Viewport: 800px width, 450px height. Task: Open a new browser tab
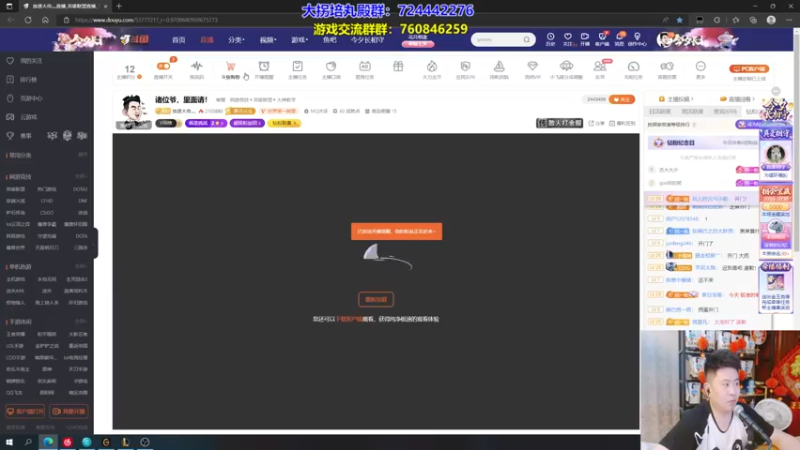pyautogui.click(x=119, y=6)
